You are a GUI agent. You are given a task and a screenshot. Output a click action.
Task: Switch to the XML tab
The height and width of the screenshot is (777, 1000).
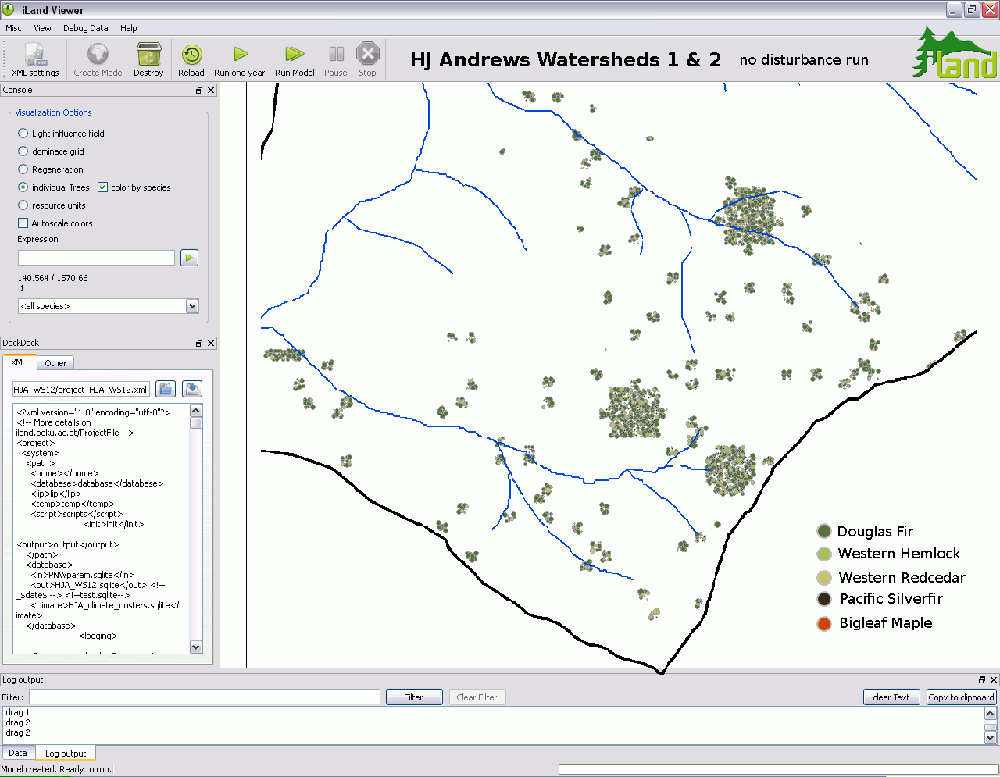(x=18, y=362)
